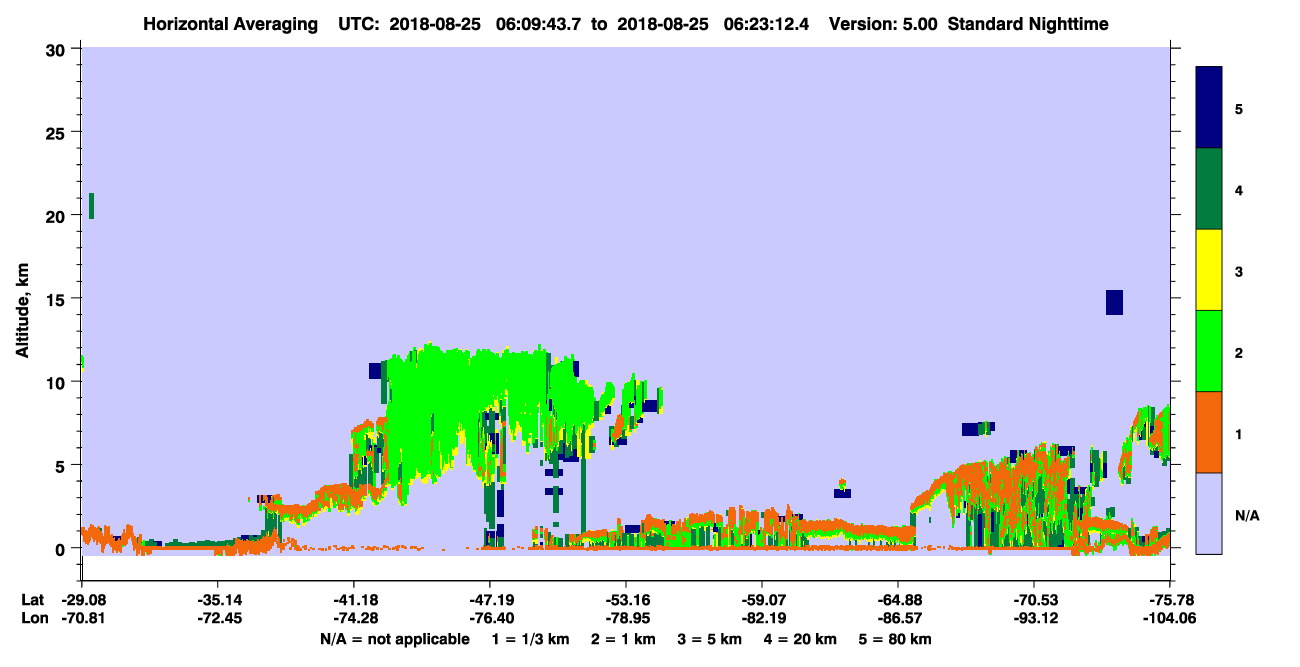Click the longitude value -86.57
The image size is (1300, 667).
(x=898, y=617)
